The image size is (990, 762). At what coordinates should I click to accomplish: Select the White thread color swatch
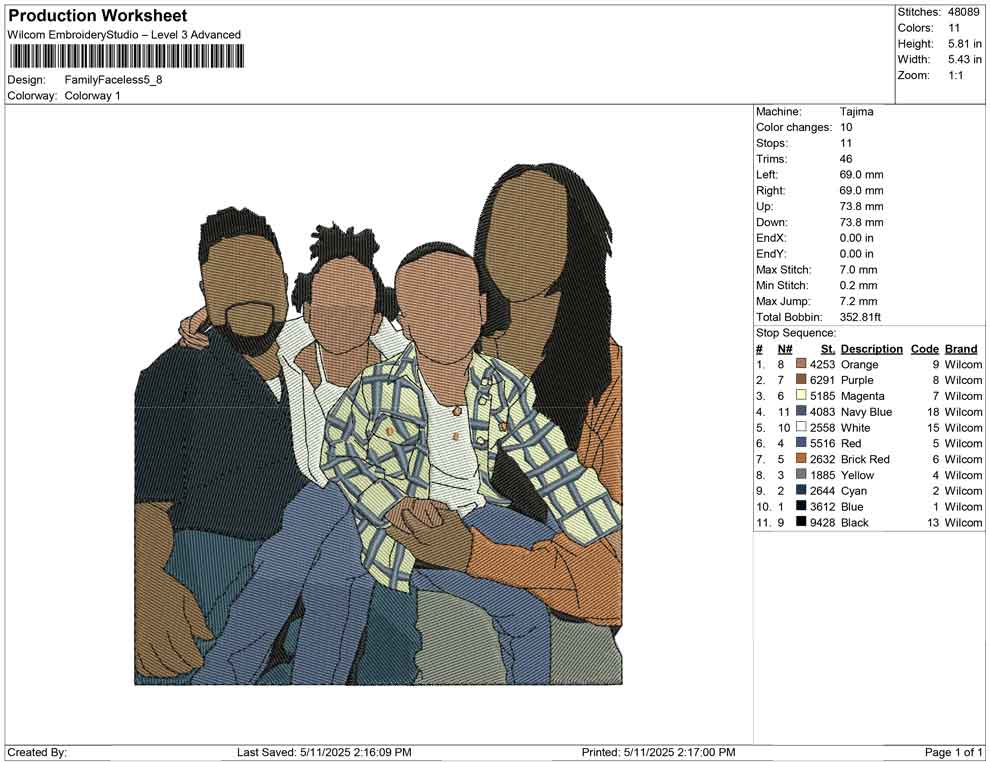click(x=801, y=427)
